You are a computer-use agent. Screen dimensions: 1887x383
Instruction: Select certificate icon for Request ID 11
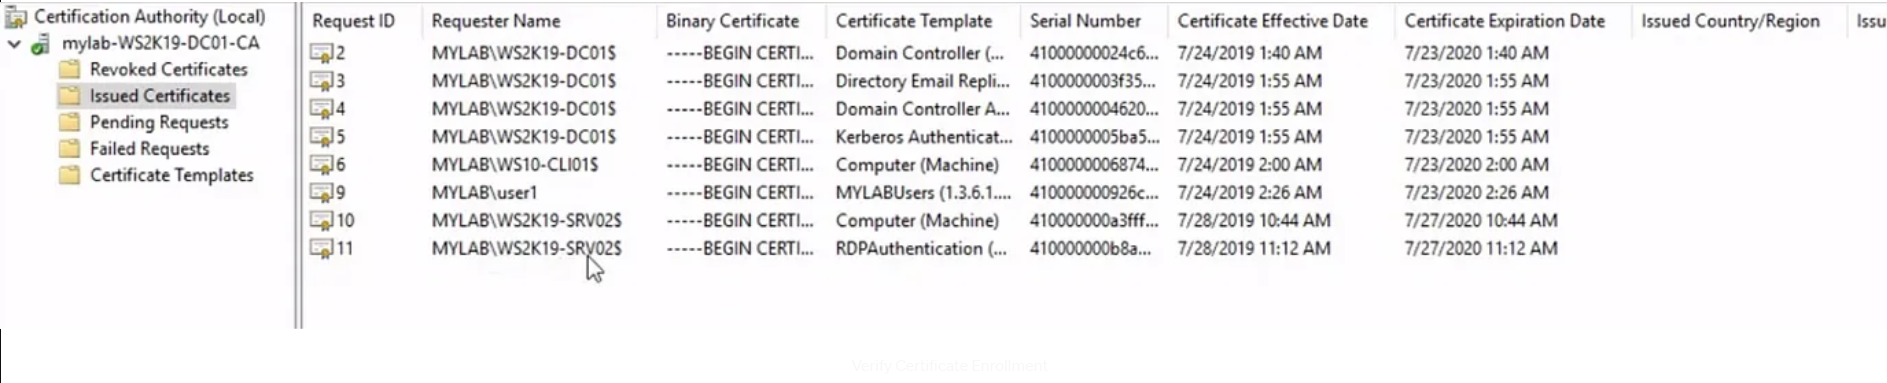tap(321, 249)
